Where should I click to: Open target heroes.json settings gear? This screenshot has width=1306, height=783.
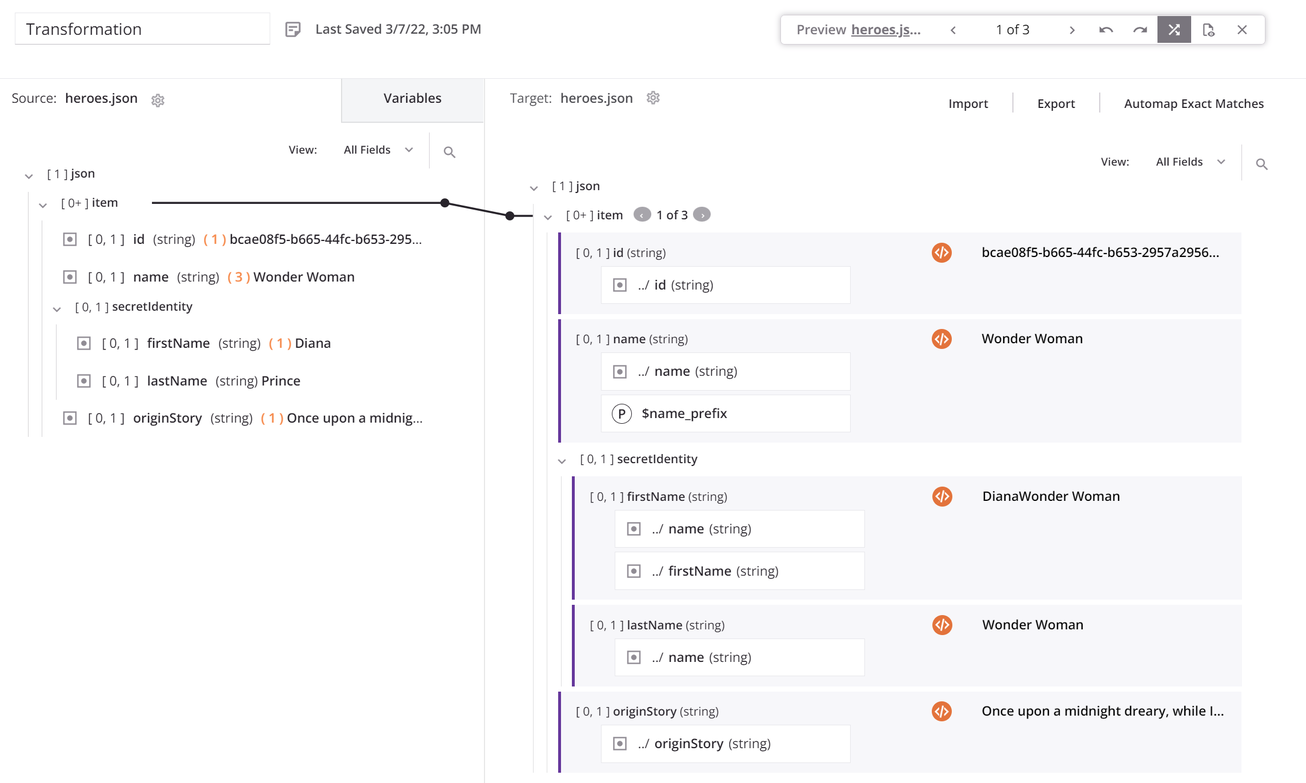[x=653, y=98]
